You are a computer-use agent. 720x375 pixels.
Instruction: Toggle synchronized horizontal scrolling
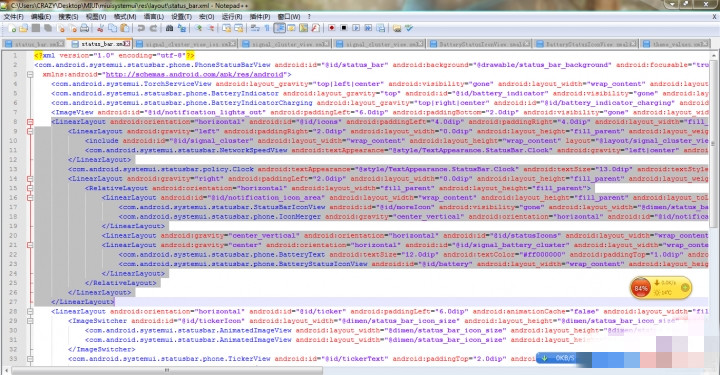[x=239, y=28]
